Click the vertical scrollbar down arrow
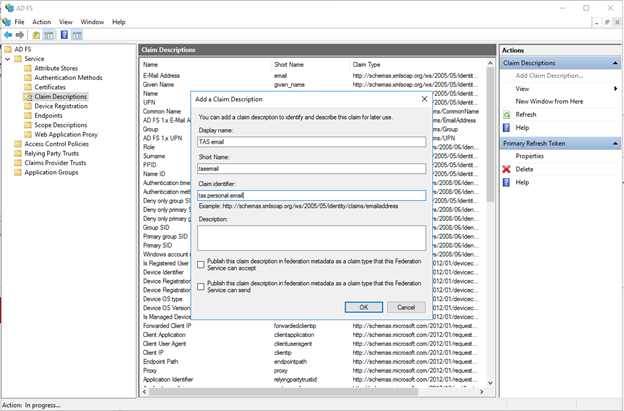The width and height of the screenshot is (624, 411). [490, 383]
